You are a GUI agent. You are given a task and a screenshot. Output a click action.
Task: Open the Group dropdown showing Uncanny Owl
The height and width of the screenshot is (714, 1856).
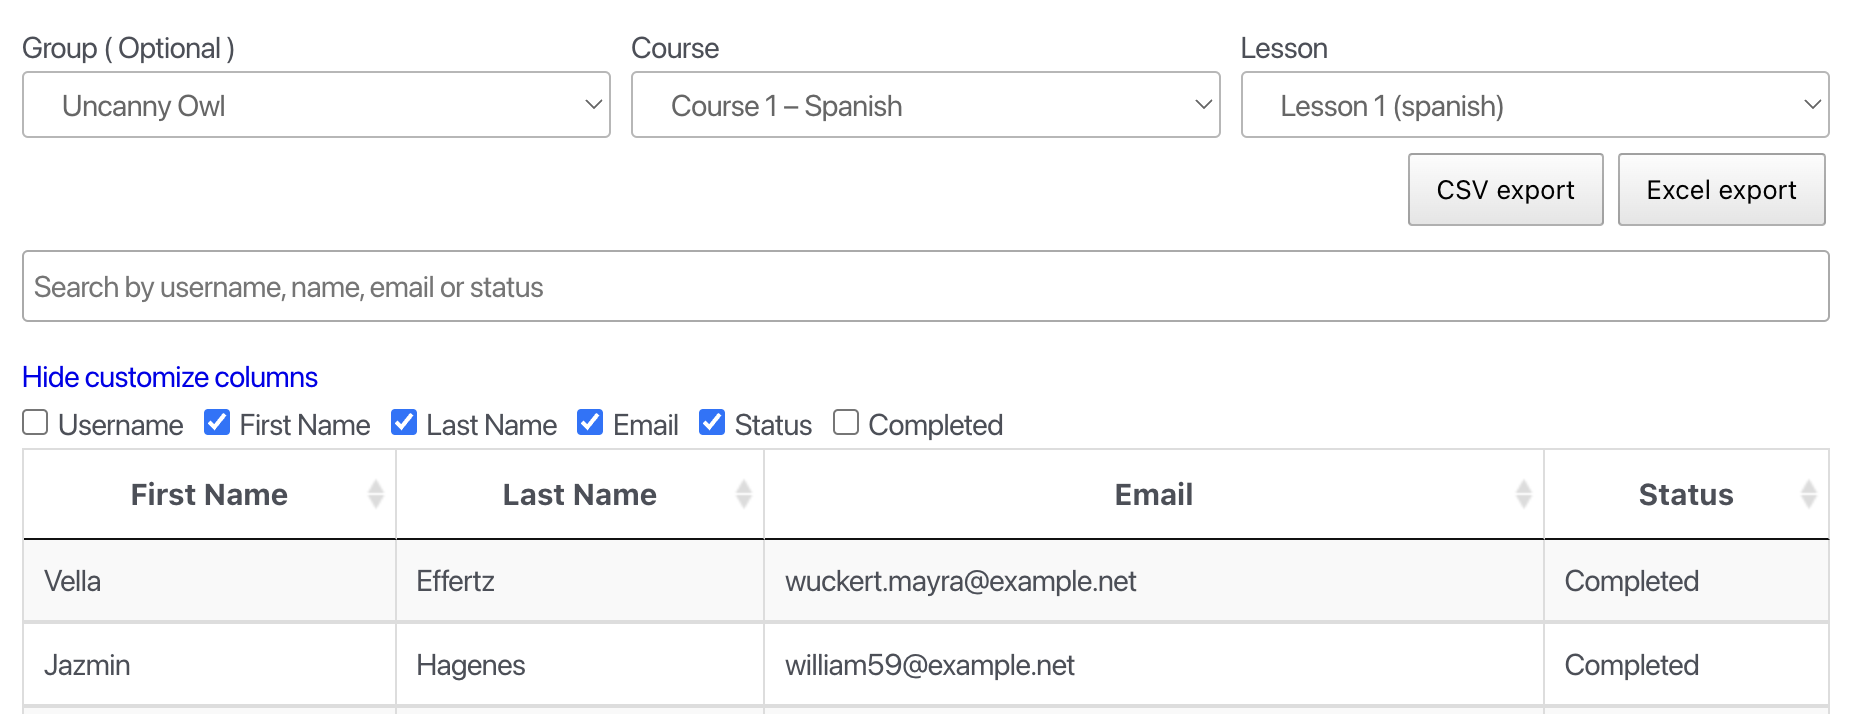(x=316, y=105)
